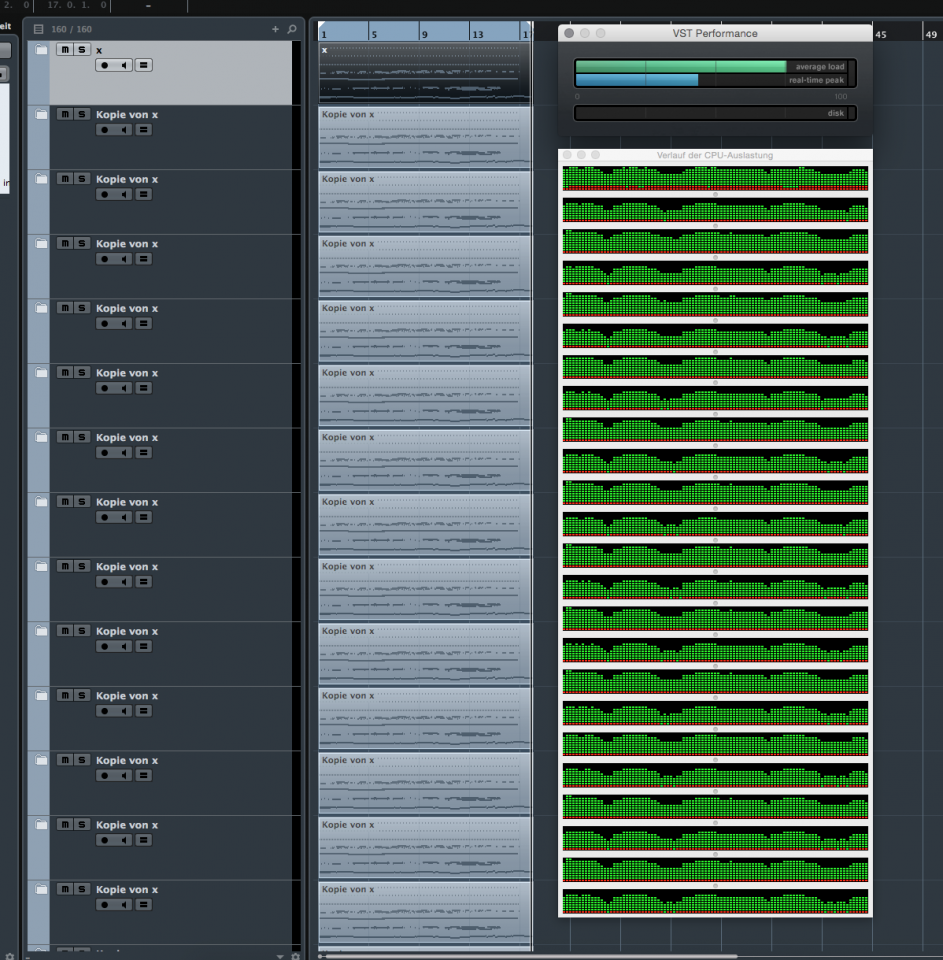Screen dimensions: 943x960
Task: Open the gear settings at bottom-left corner
Action: [x=10, y=956]
